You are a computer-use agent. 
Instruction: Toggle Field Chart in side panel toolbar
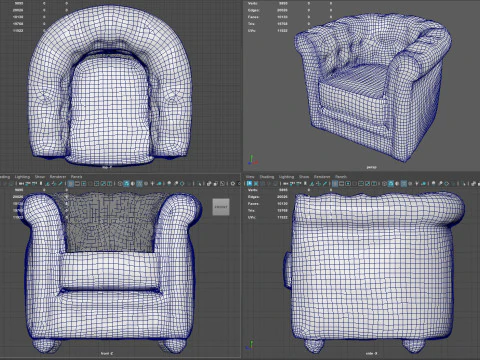[x=361, y=184]
